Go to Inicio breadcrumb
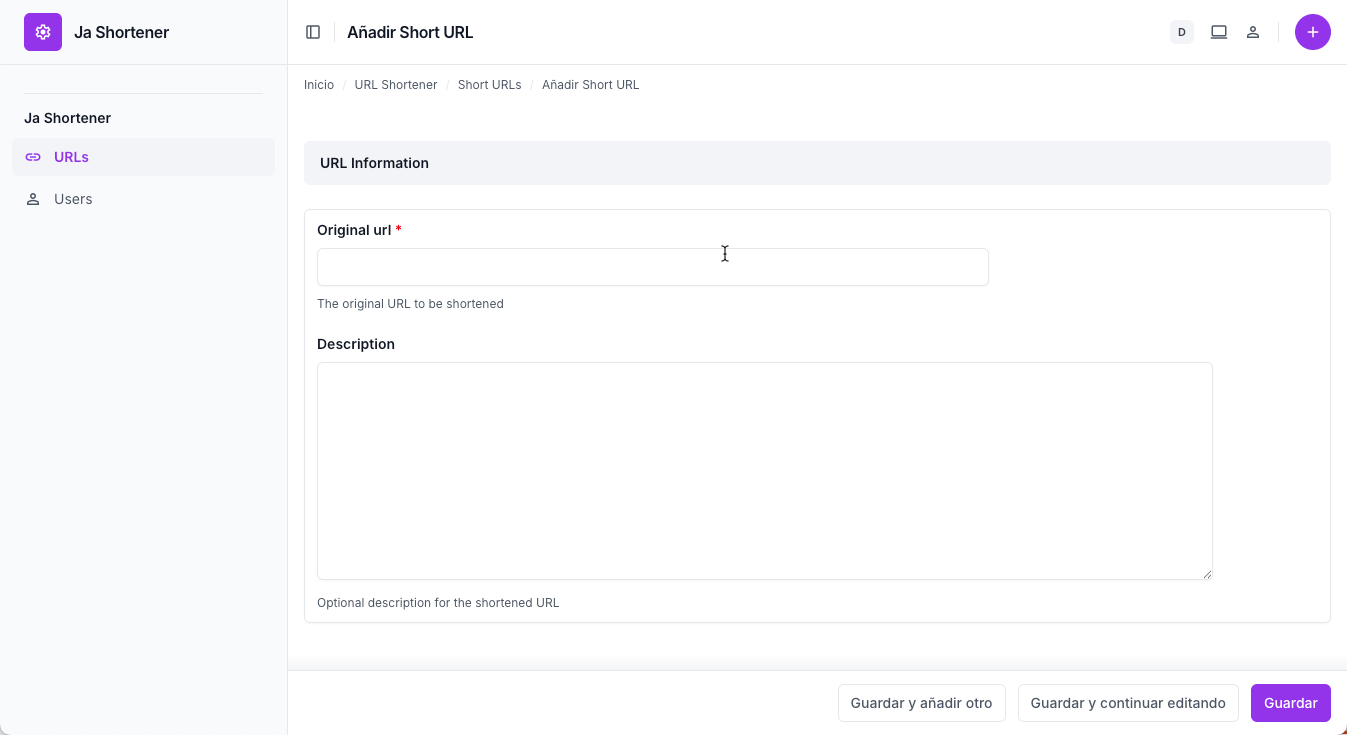The height and width of the screenshot is (735, 1347). point(319,85)
